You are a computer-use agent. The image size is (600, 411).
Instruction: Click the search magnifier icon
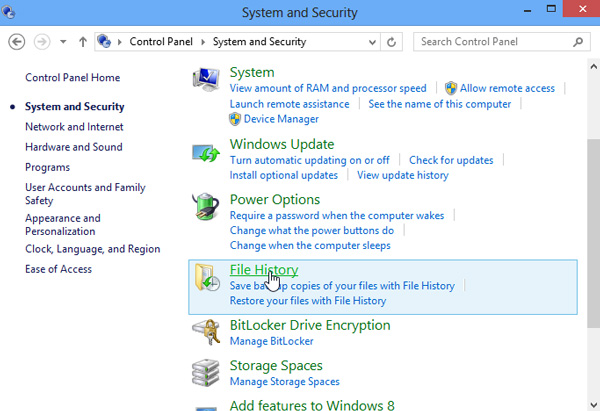coord(578,42)
